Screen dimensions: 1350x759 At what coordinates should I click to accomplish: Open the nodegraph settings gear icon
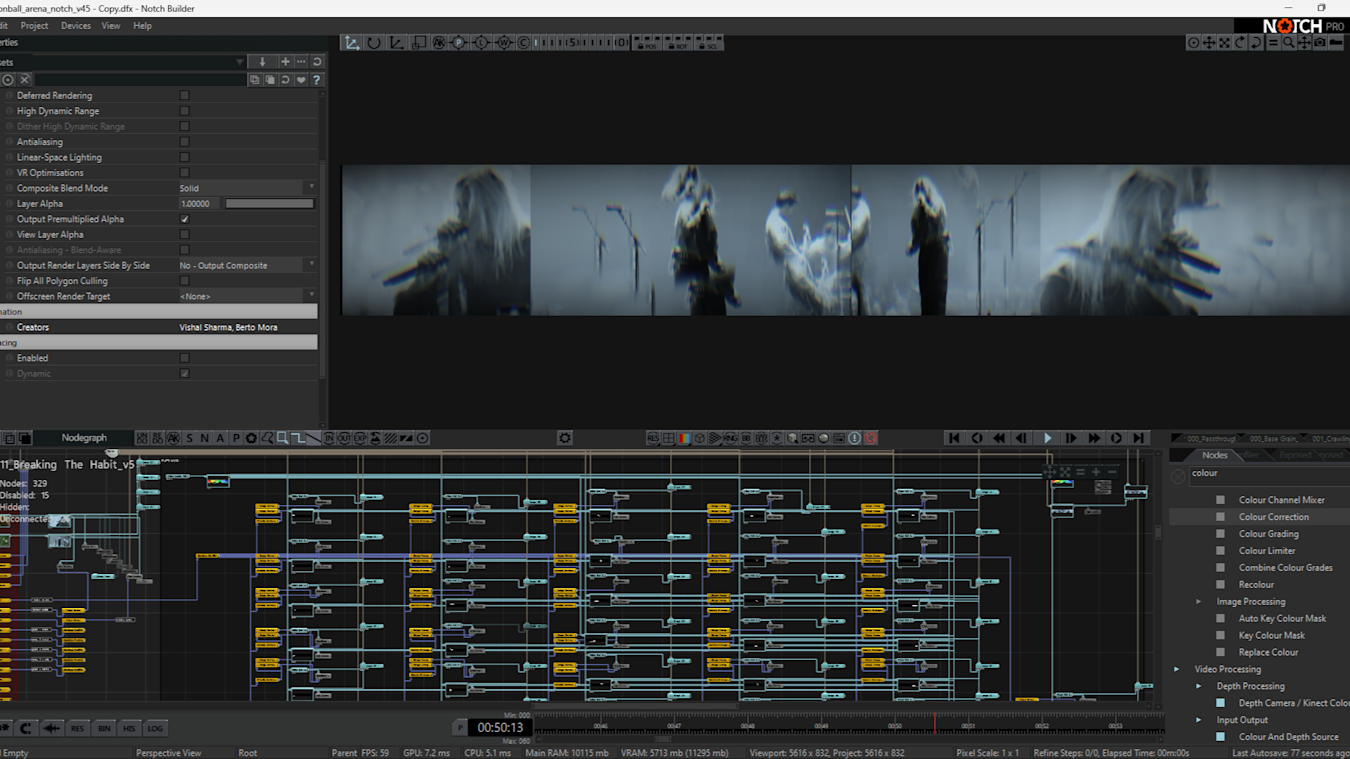click(x=565, y=438)
